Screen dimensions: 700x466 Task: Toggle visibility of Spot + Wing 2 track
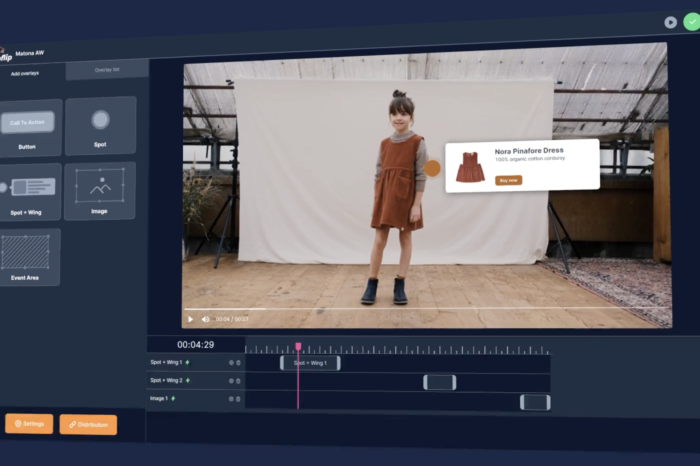pyautogui.click(x=231, y=380)
